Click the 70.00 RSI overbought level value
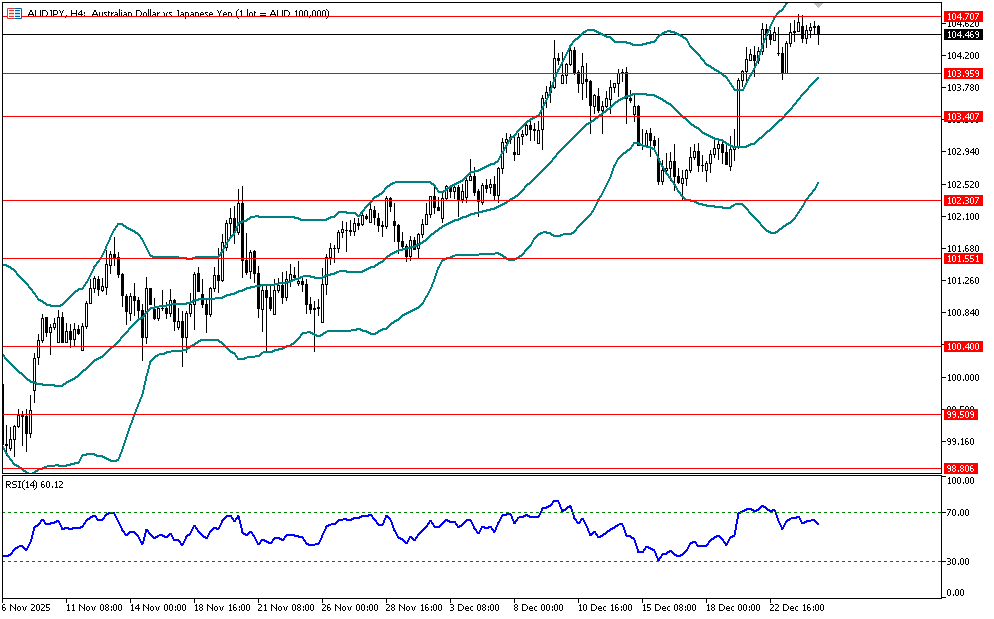Viewport: 994px width, 619px height. [959, 513]
